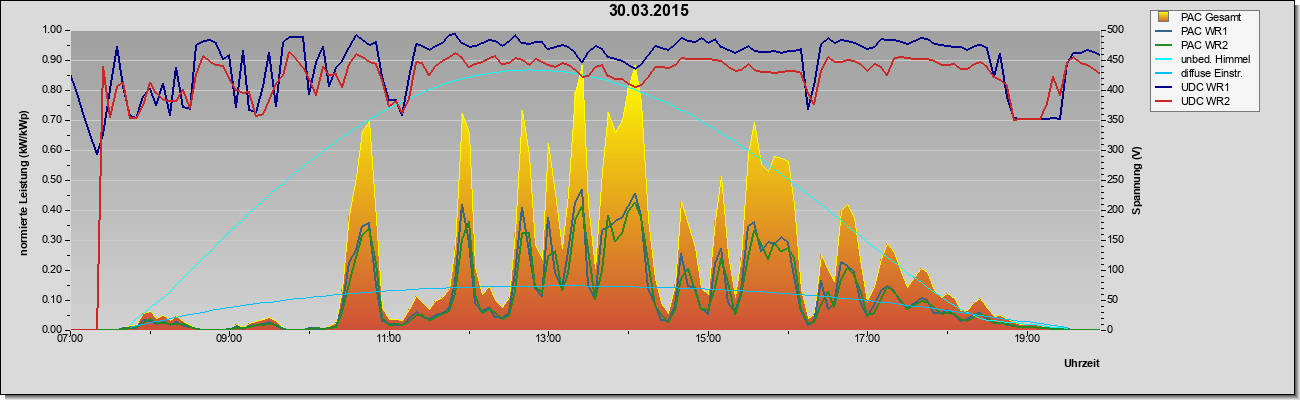This screenshot has height=400, width=1300.
Task: Click the Spannung (V) axis title
Action: tap(1137, 180)
